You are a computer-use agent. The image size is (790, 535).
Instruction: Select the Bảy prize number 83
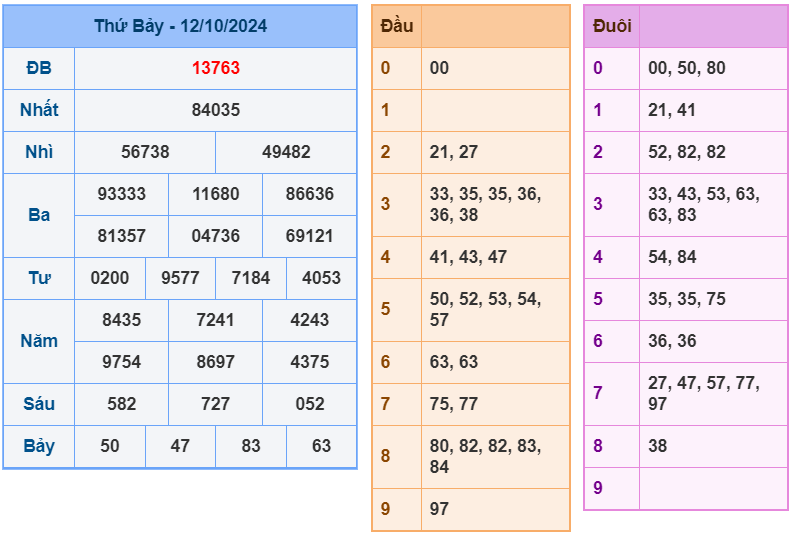click(251, 446)
